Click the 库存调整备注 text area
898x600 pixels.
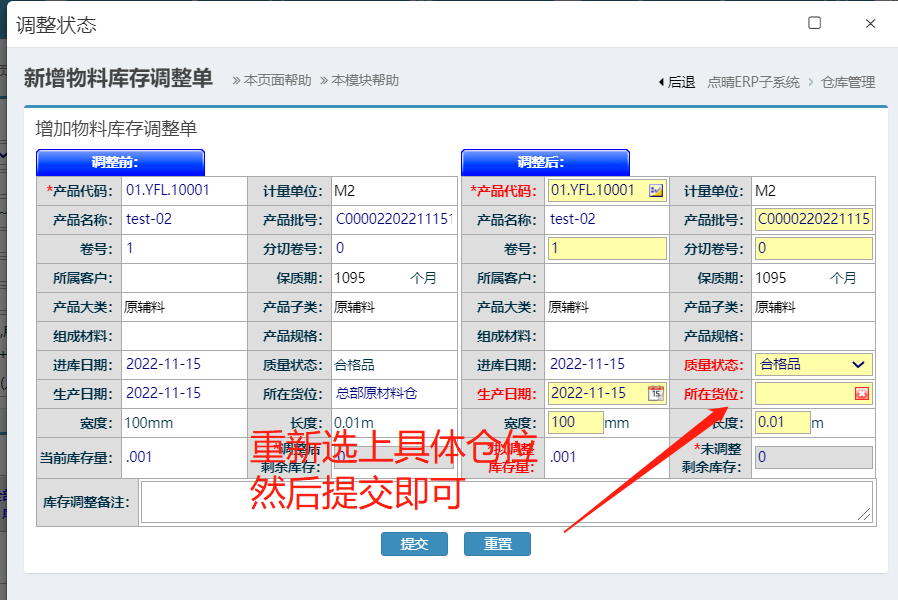[506, 502]
